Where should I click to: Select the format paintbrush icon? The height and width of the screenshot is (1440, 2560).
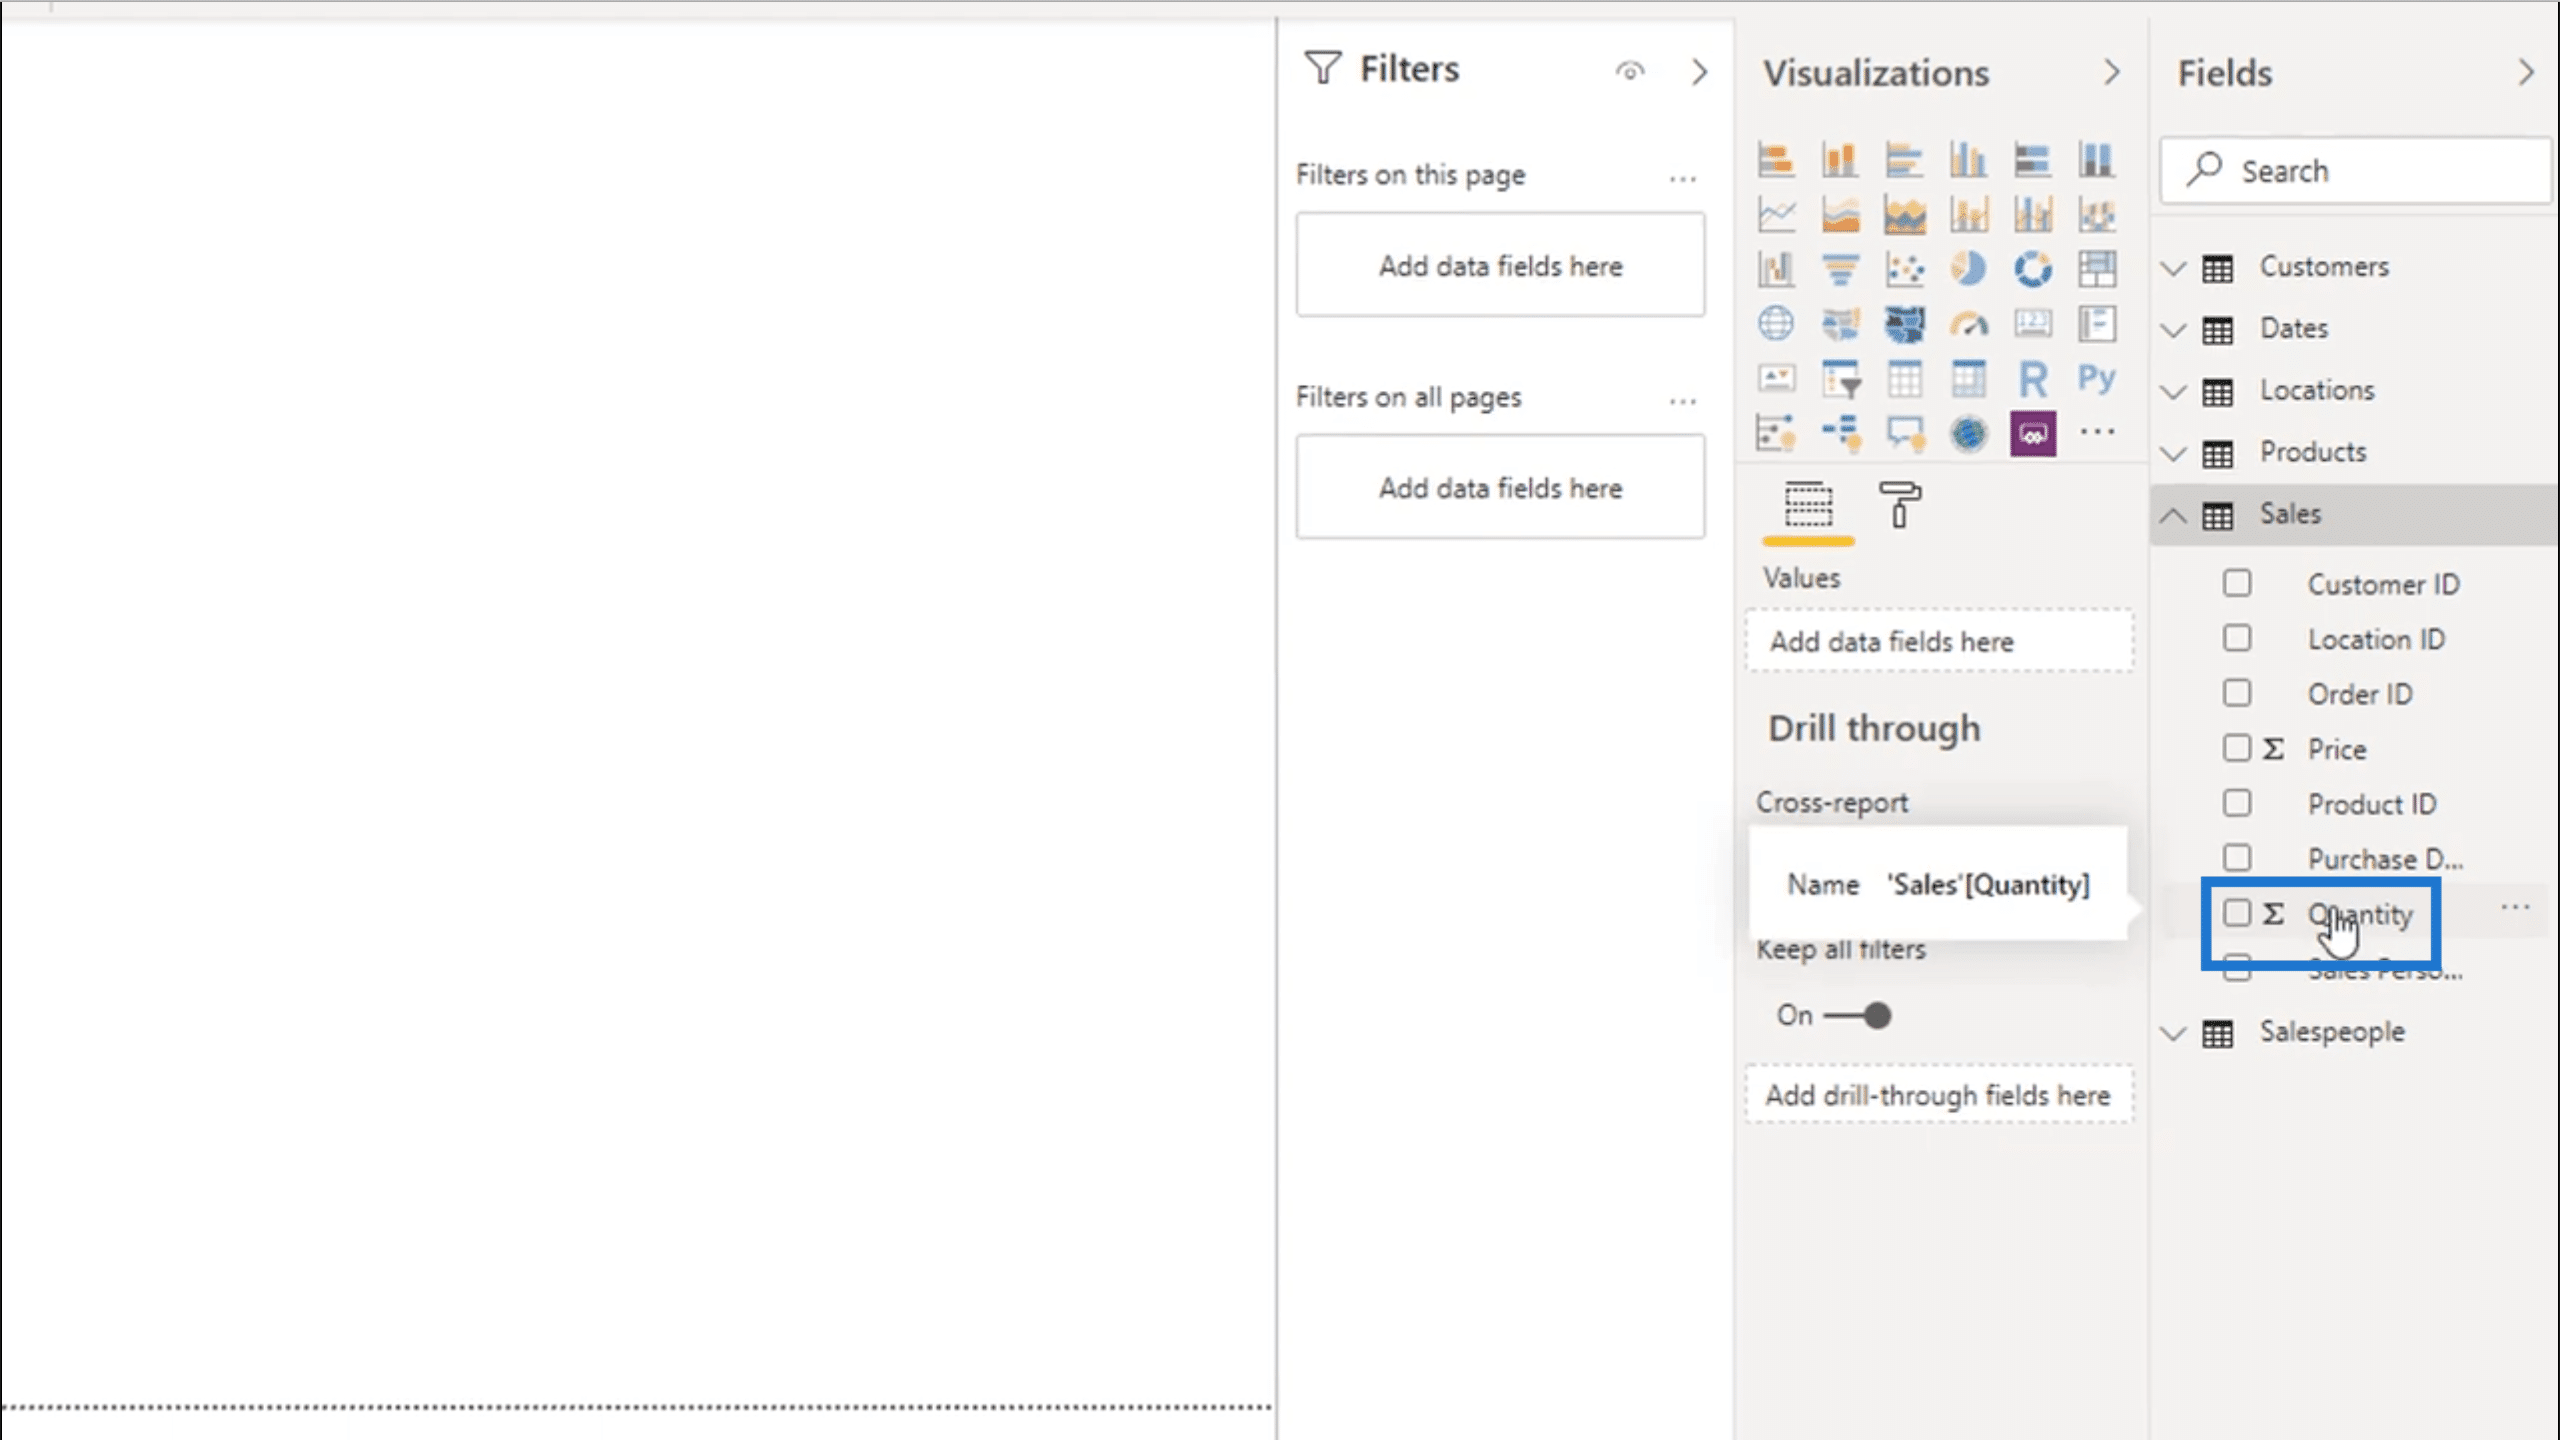[x=1897, y=506]
